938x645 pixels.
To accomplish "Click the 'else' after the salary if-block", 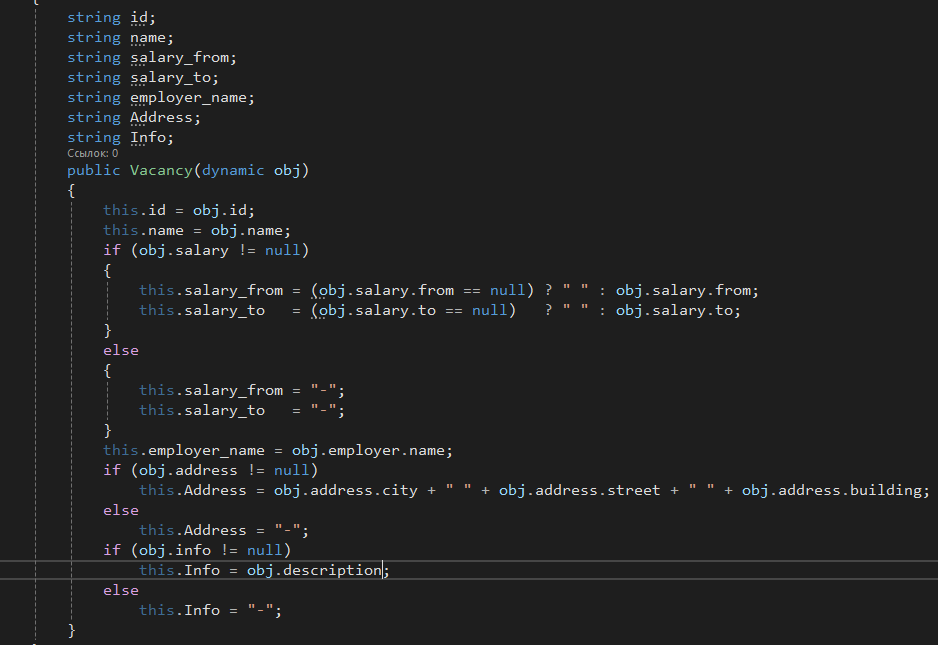I will click(x=121, y=351).
